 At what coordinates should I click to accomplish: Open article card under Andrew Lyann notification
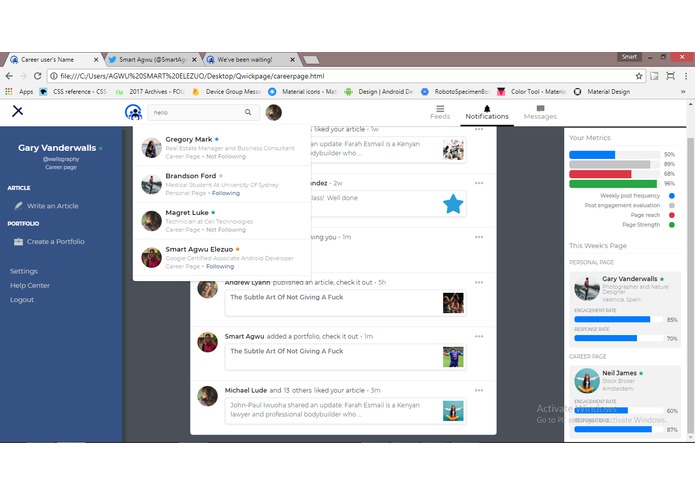coord(346,303)
